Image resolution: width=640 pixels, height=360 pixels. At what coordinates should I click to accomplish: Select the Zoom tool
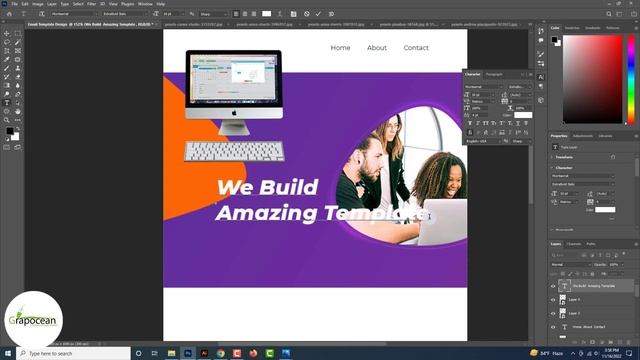(x=7, y=120)
